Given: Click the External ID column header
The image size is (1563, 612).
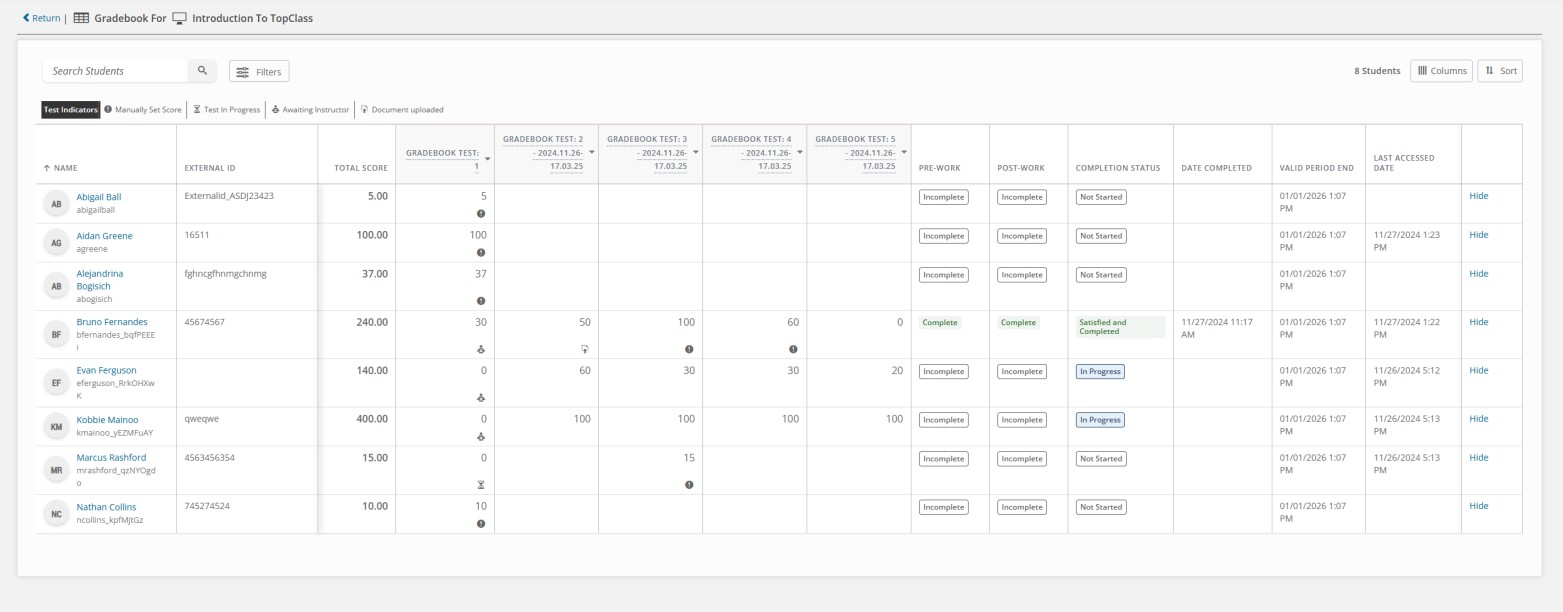Looking at the screenshot, I should point(210,168).
